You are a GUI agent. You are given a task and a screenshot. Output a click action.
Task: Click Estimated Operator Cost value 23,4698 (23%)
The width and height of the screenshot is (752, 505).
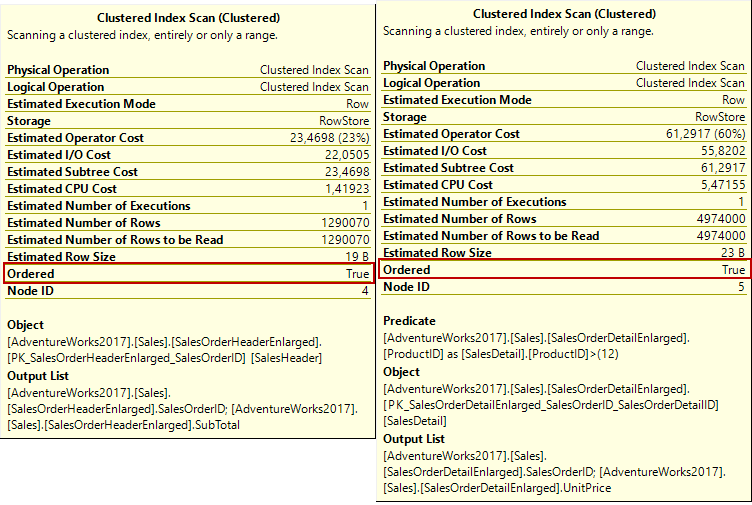329,138
